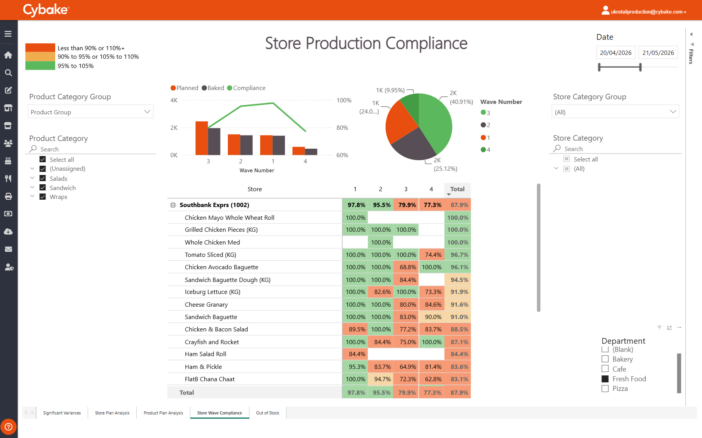Click the focus mode icon above Department

pyautogui.click(x=669, y=327)
